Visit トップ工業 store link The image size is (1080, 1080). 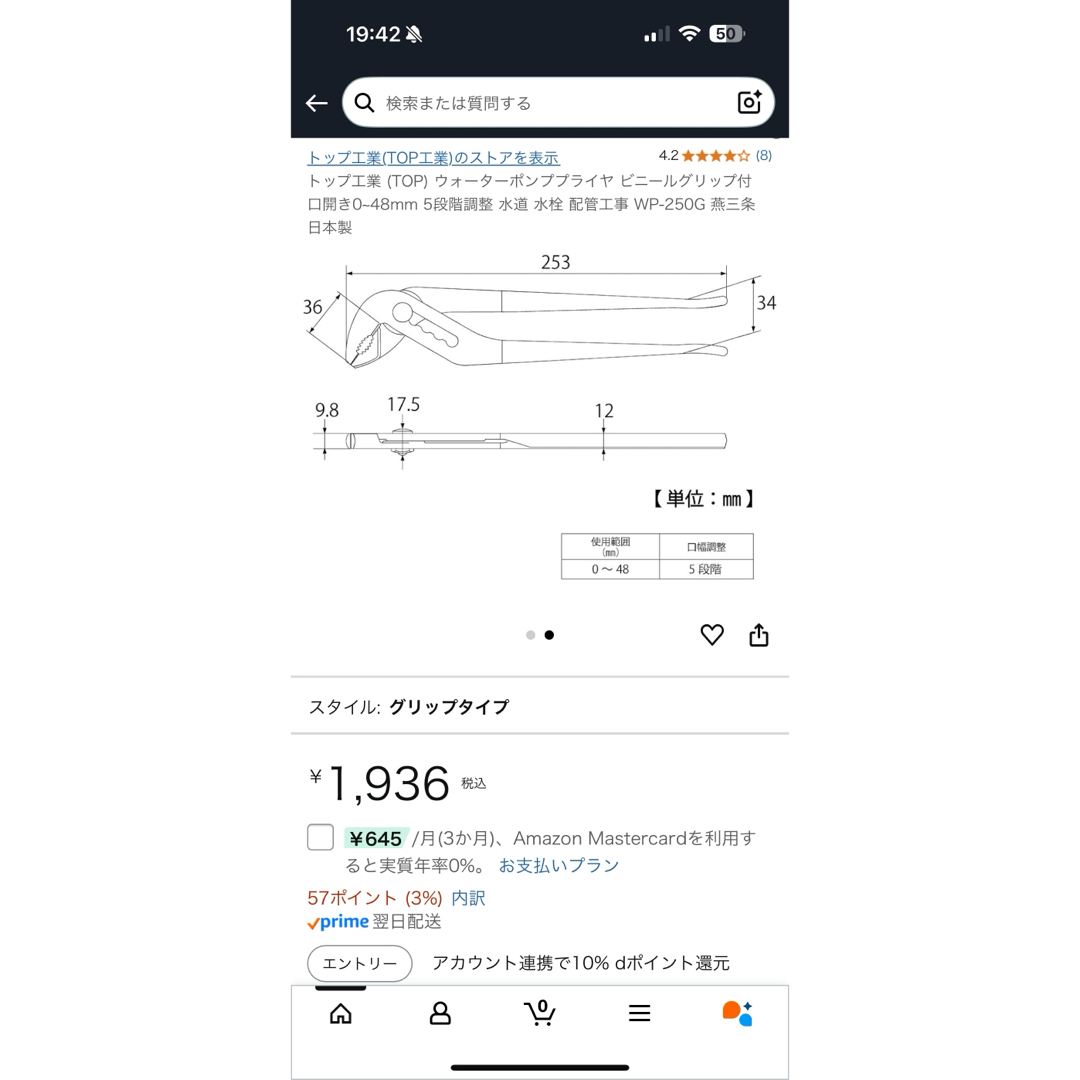click(433, 158)
